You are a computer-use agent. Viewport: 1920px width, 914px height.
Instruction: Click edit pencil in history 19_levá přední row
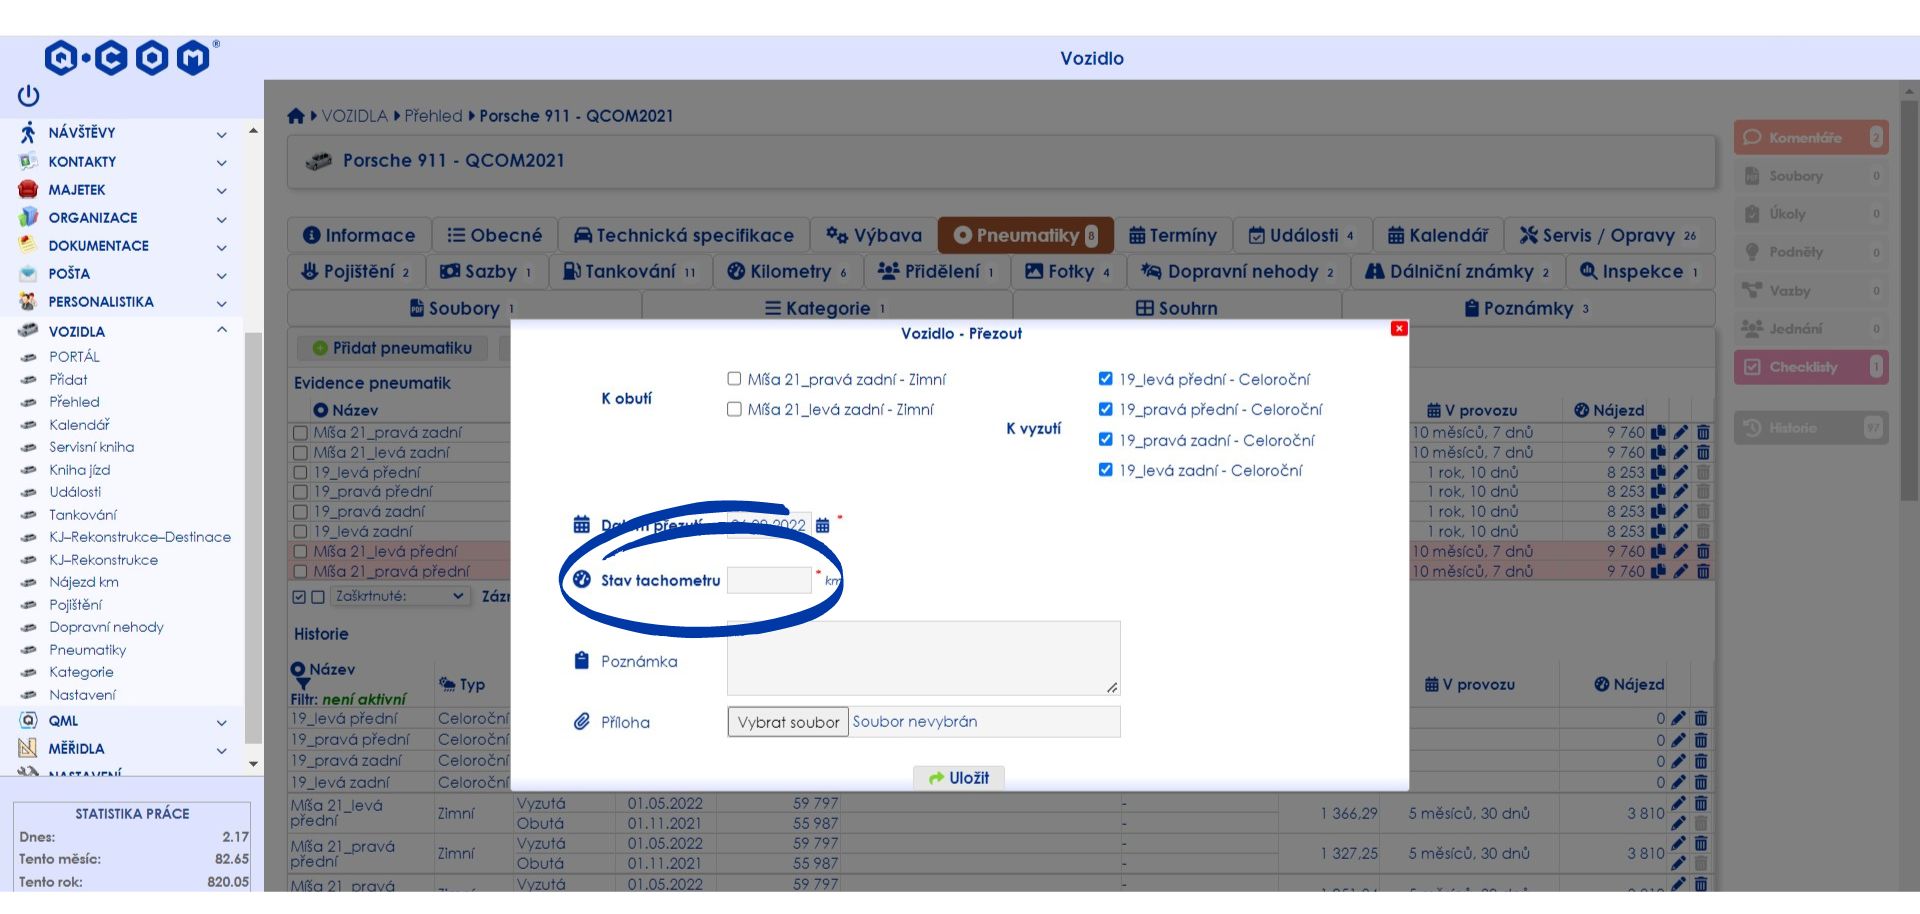pos(1678,718)
